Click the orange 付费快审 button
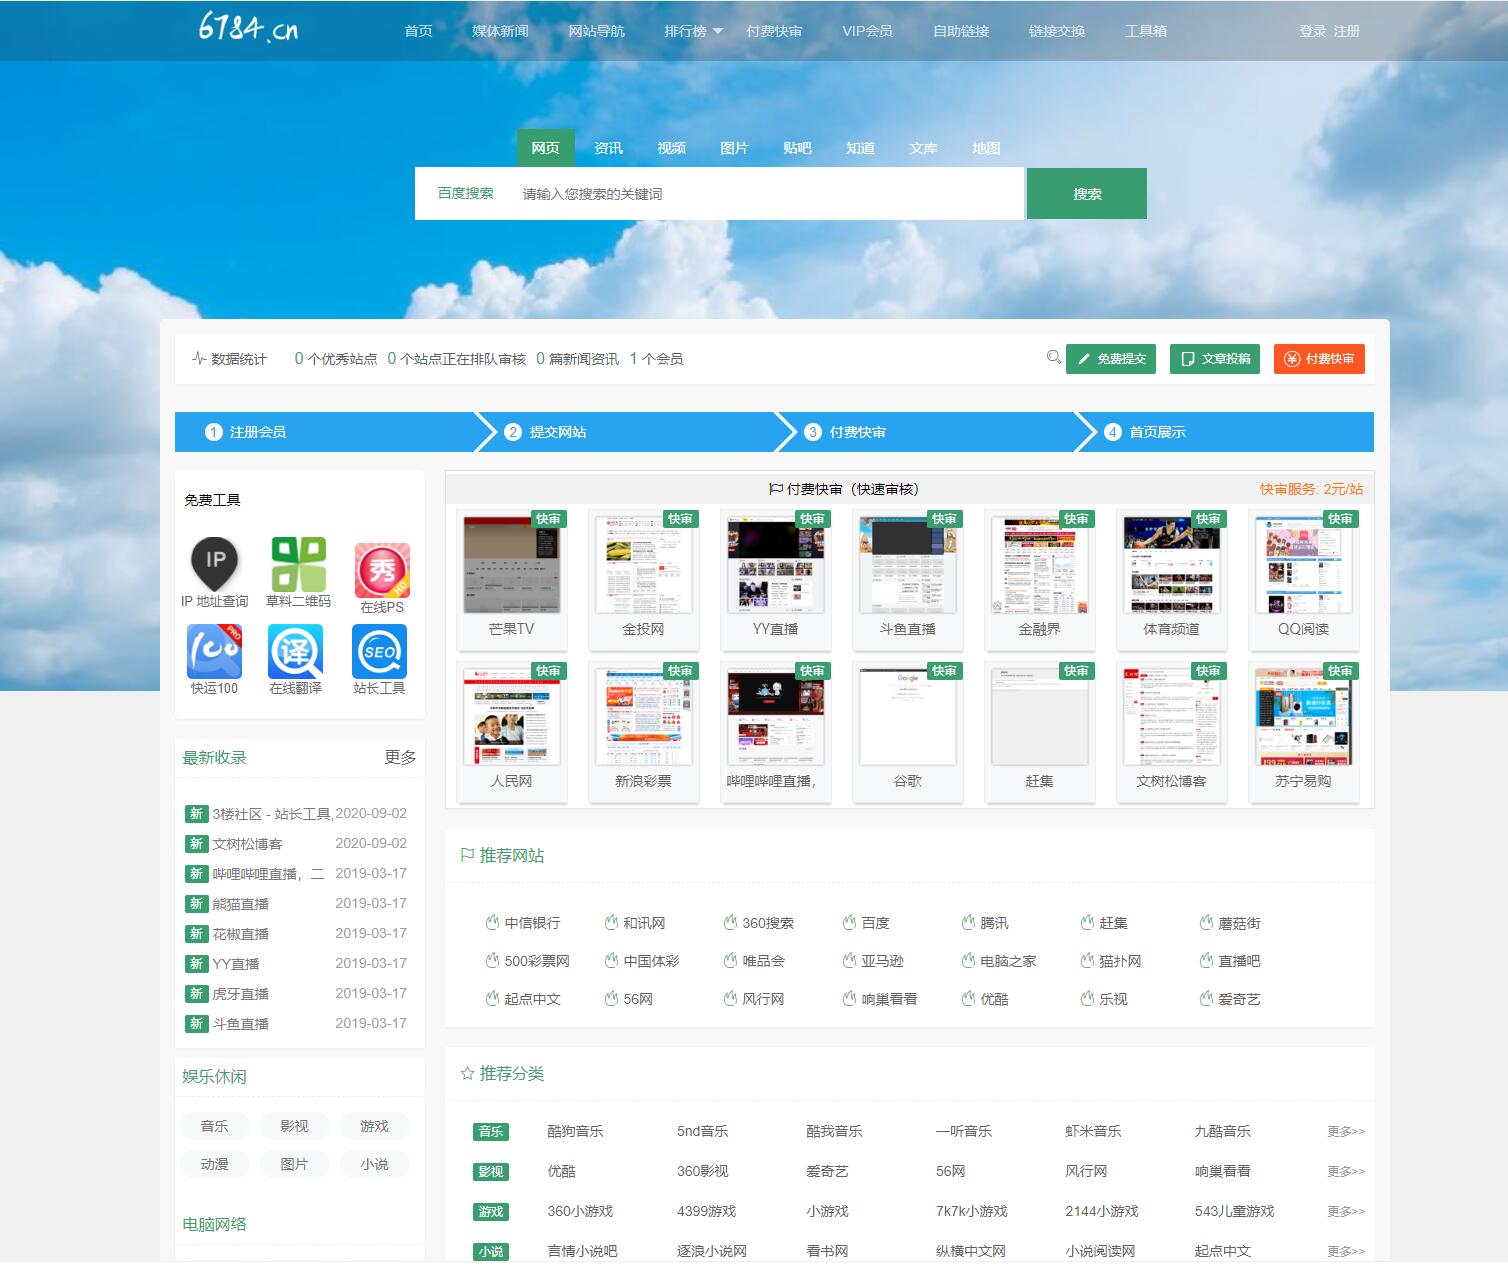The image size is (1508, 1266). point(1319,359)
